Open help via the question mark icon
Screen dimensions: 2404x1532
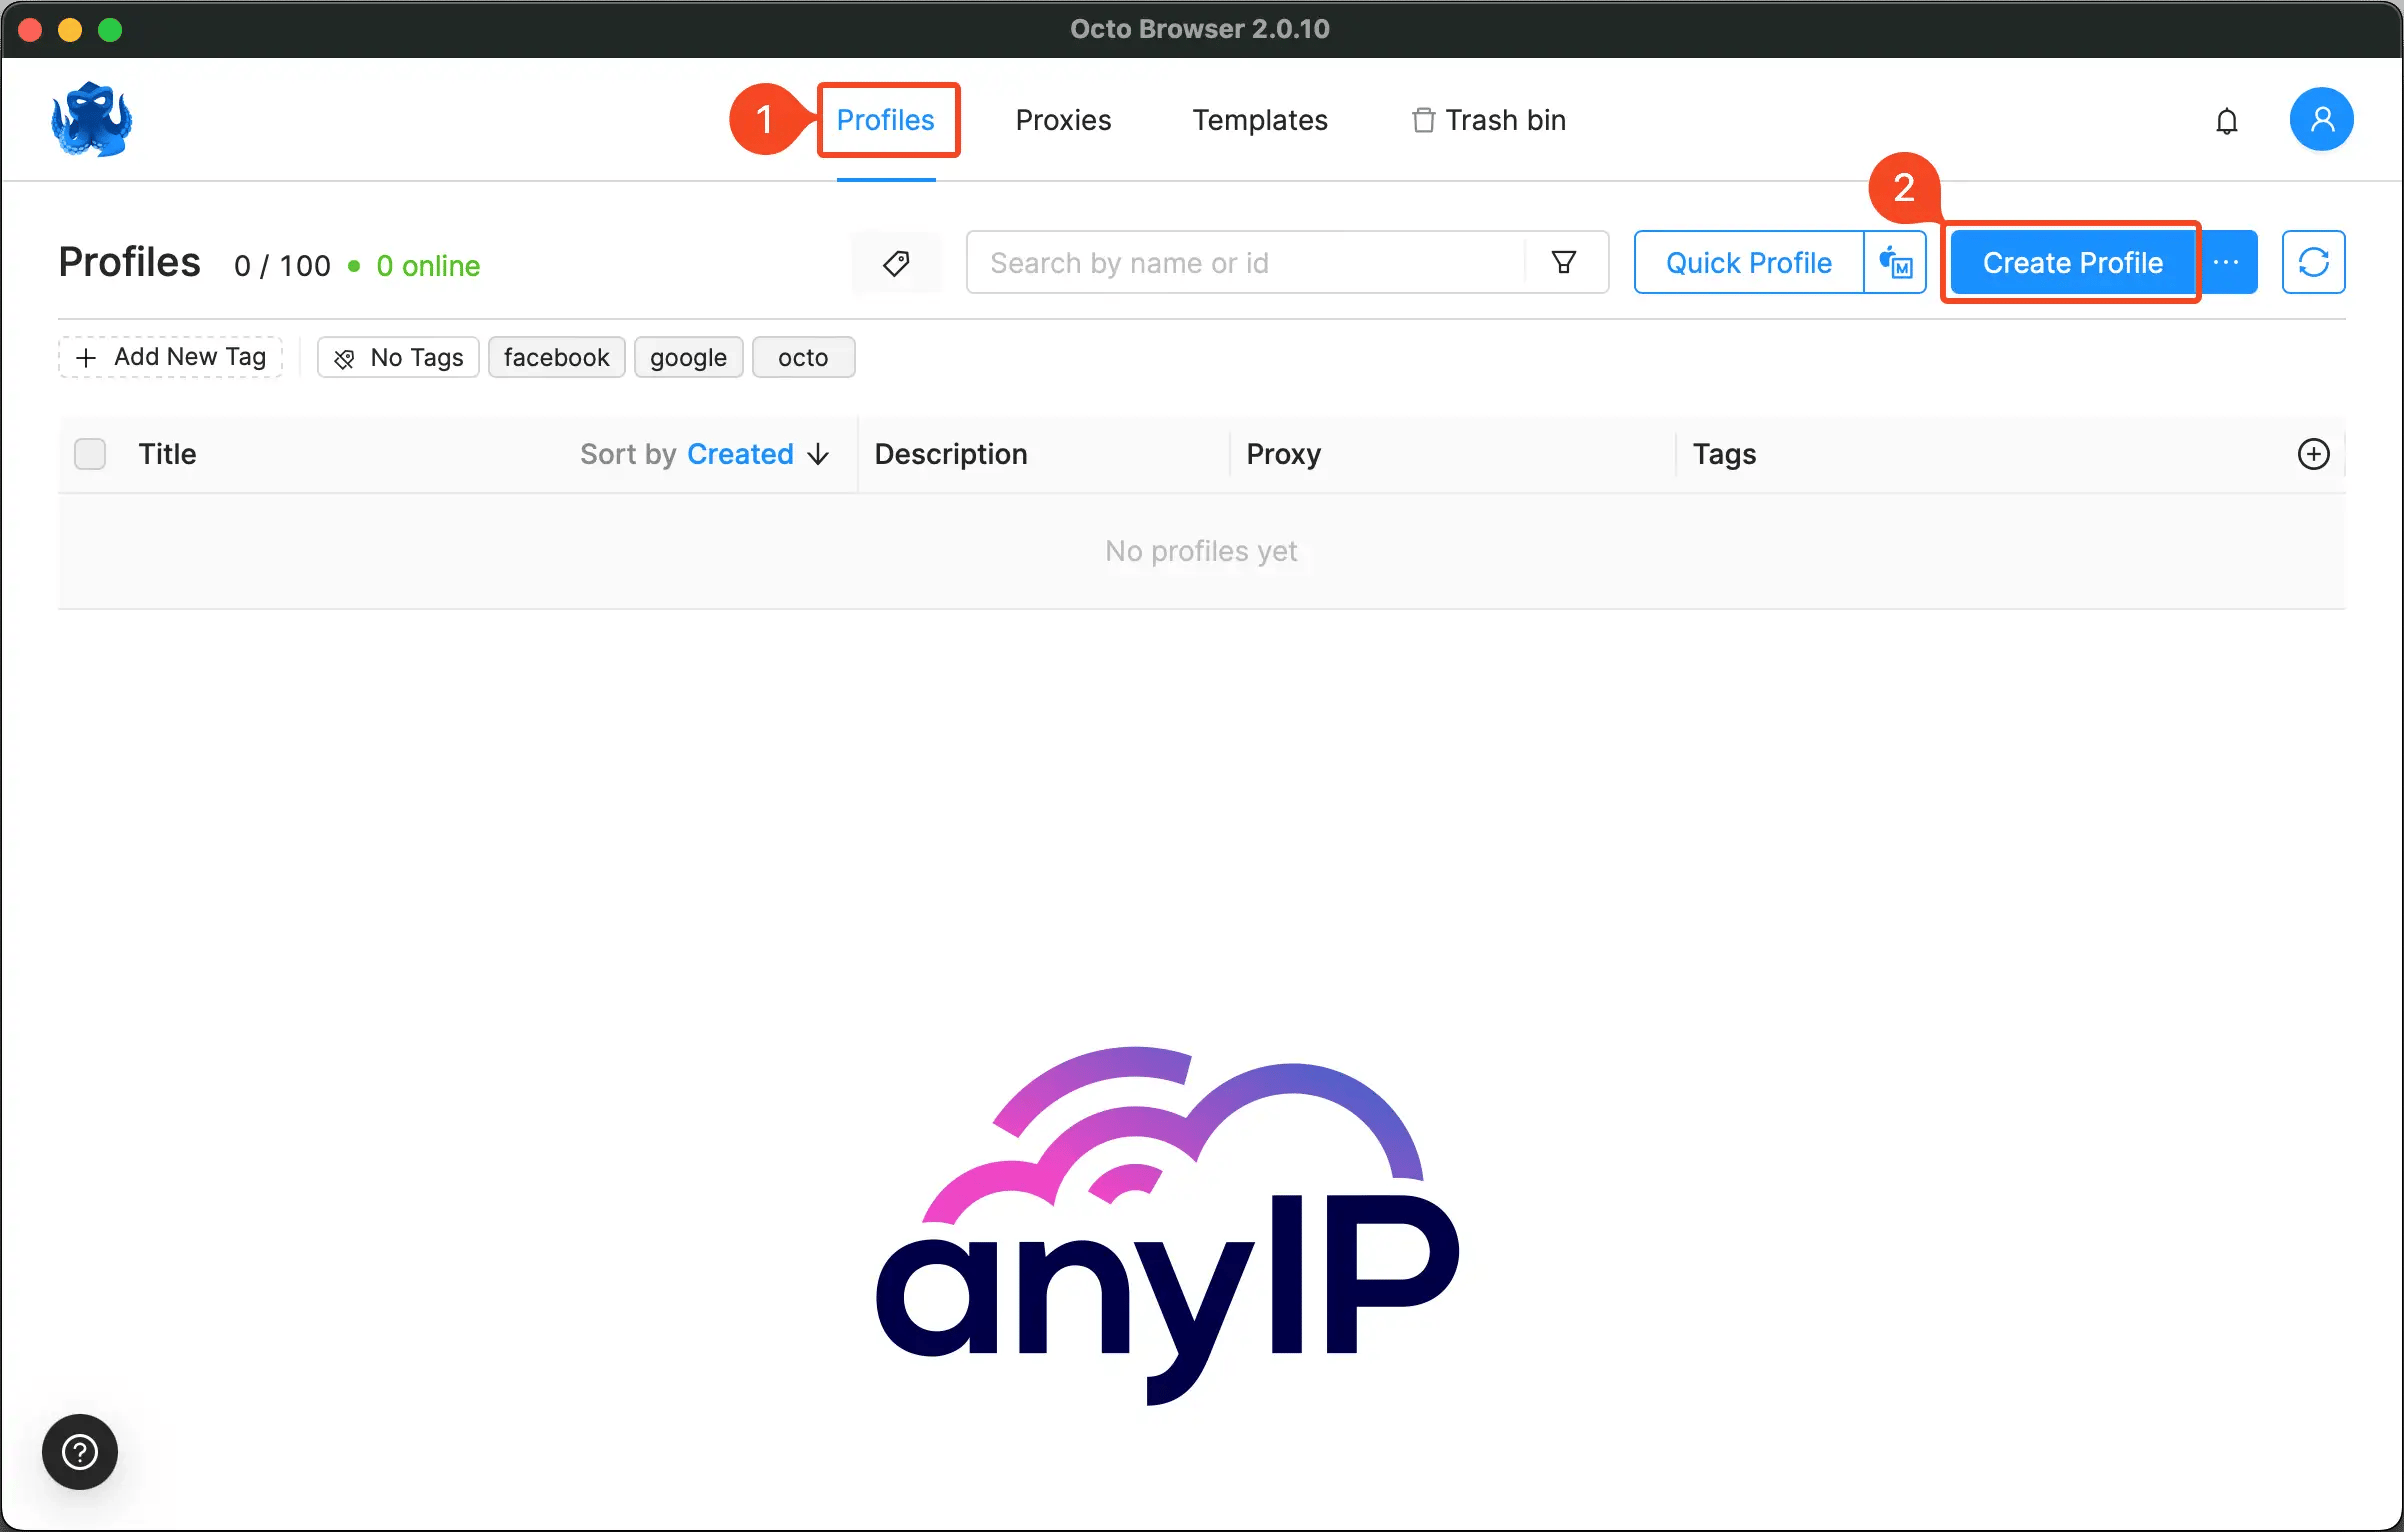(80, 1451)
